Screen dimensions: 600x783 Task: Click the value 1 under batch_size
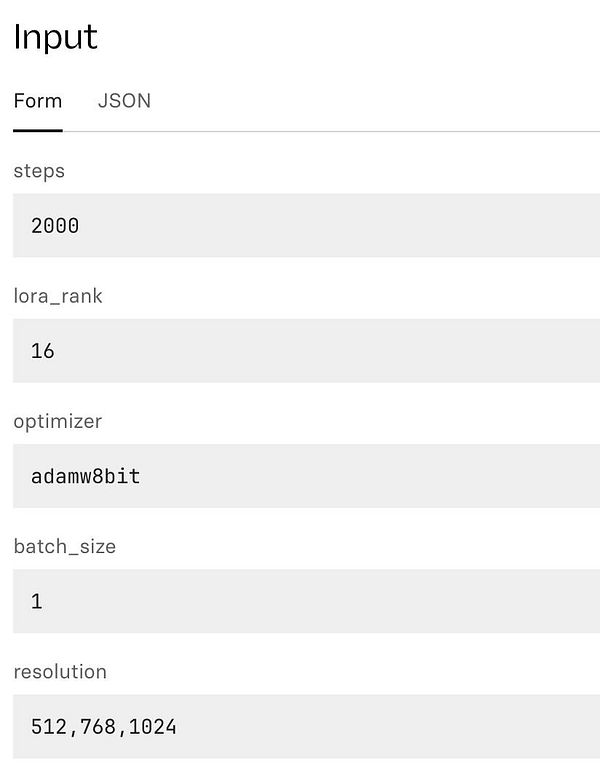point(37,601)
